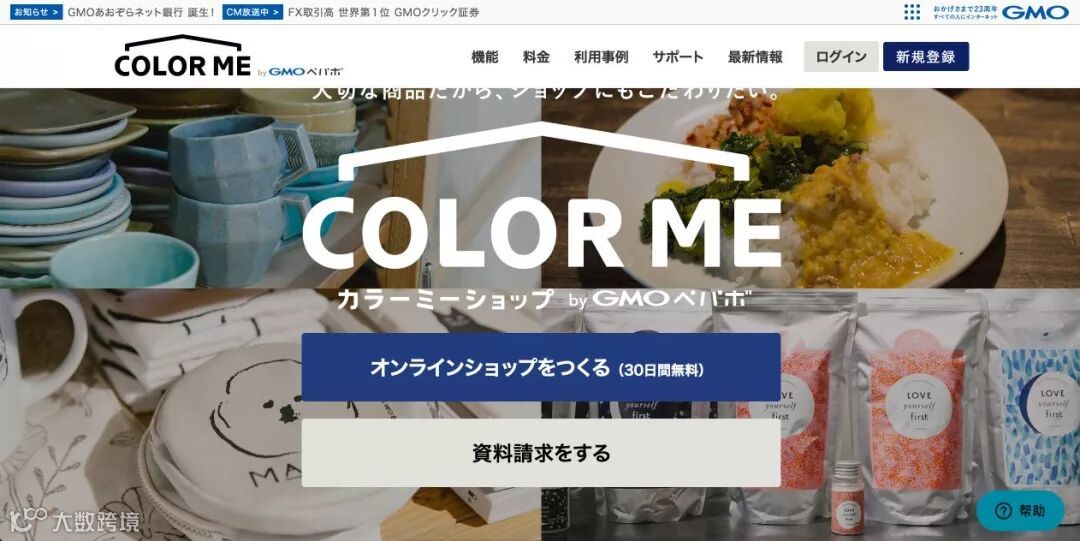The image size is (1080, 541).
Task: Go to 最新情報 in navigation
Action: point(755,57)
